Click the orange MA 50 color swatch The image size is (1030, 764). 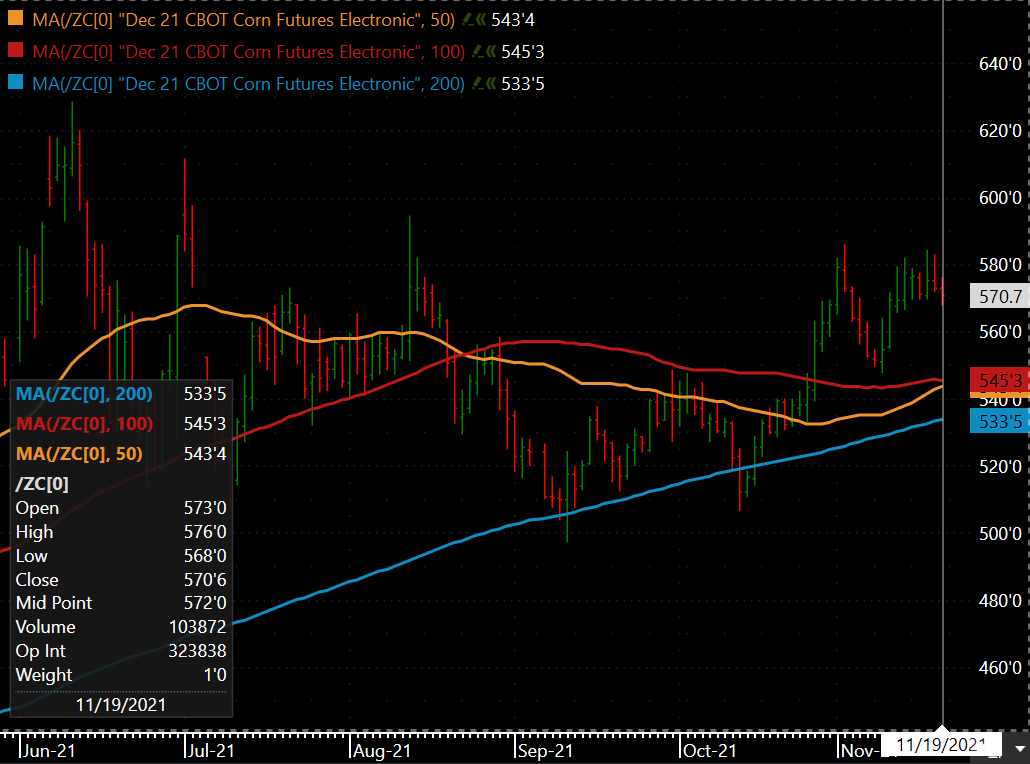click(15, 18)
